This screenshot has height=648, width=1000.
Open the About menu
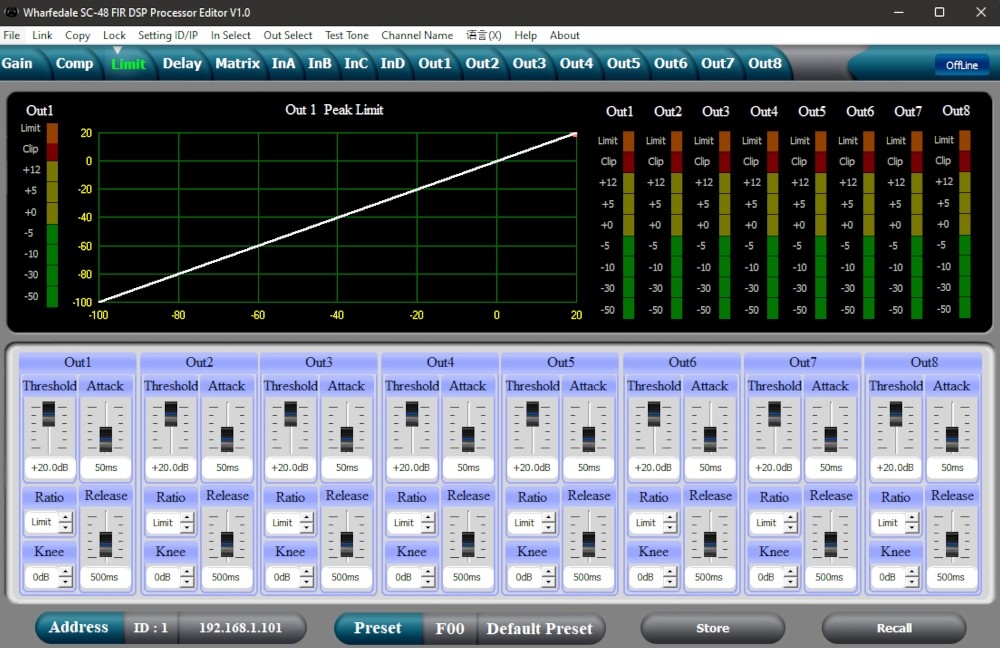pyautogui.click(x=564, y=35)
